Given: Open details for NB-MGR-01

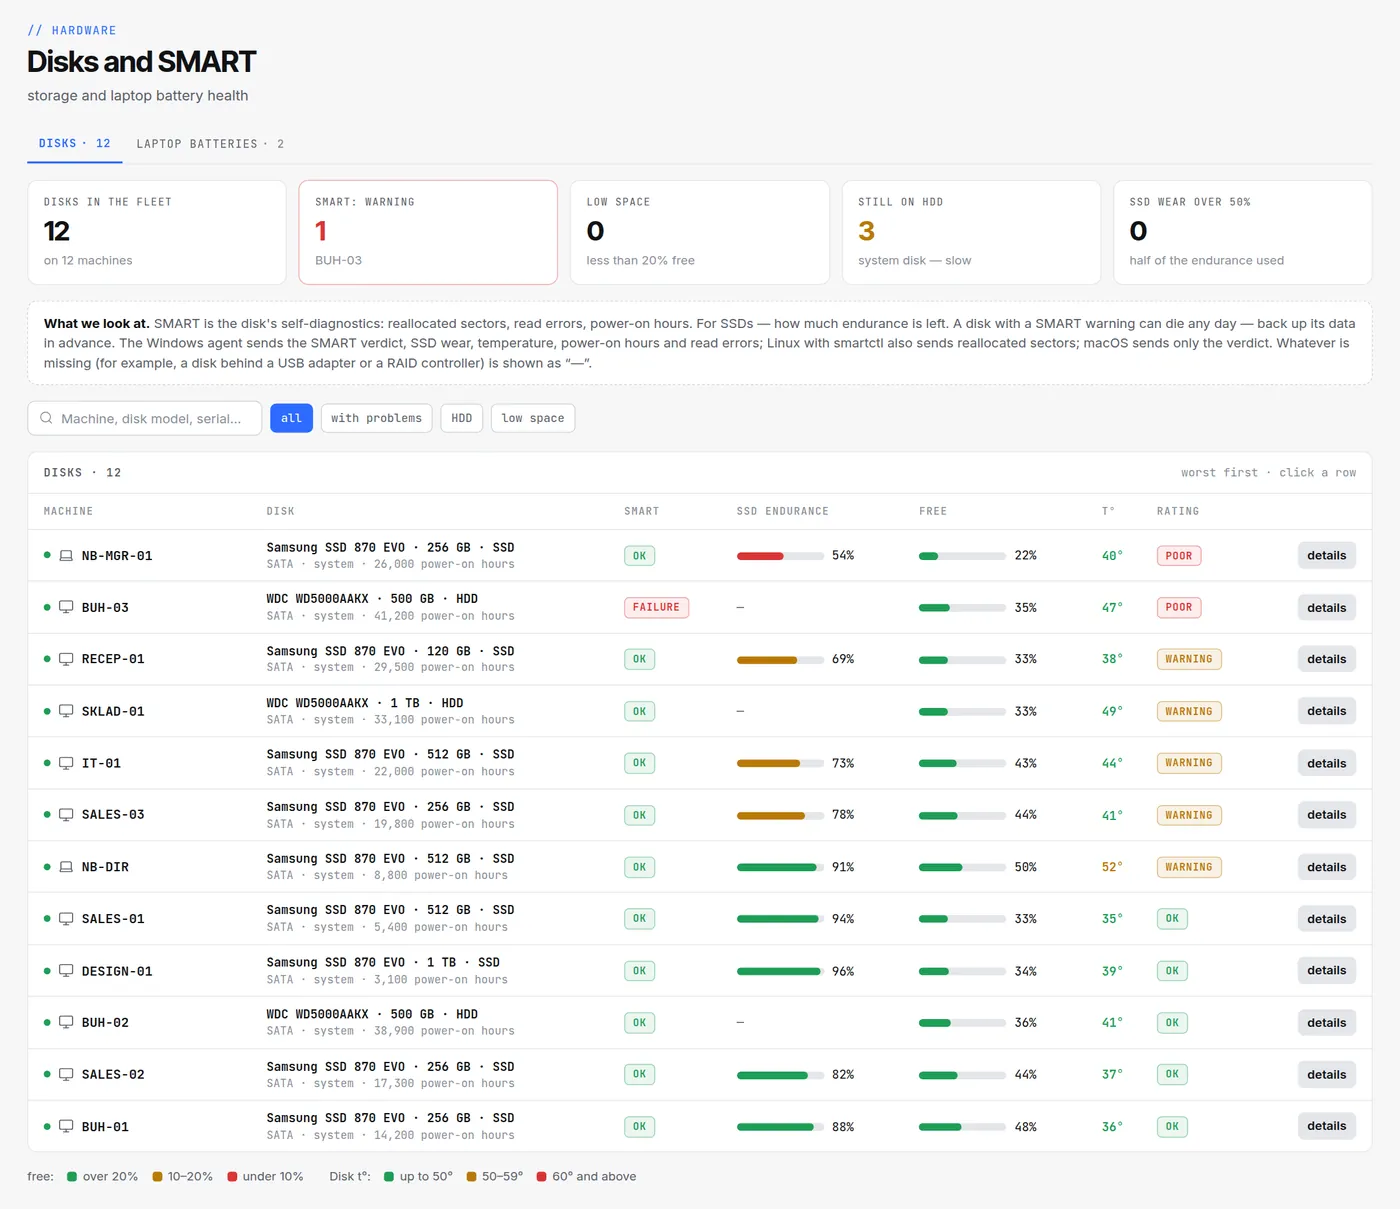Looking at the screenshot, I should coord(1326,556).
